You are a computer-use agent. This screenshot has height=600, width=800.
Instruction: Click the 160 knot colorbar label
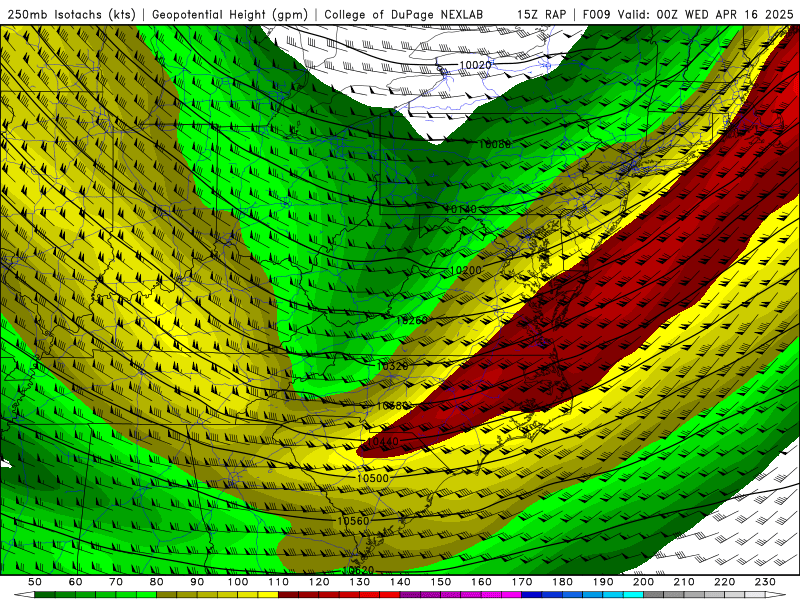click(481, 582)
